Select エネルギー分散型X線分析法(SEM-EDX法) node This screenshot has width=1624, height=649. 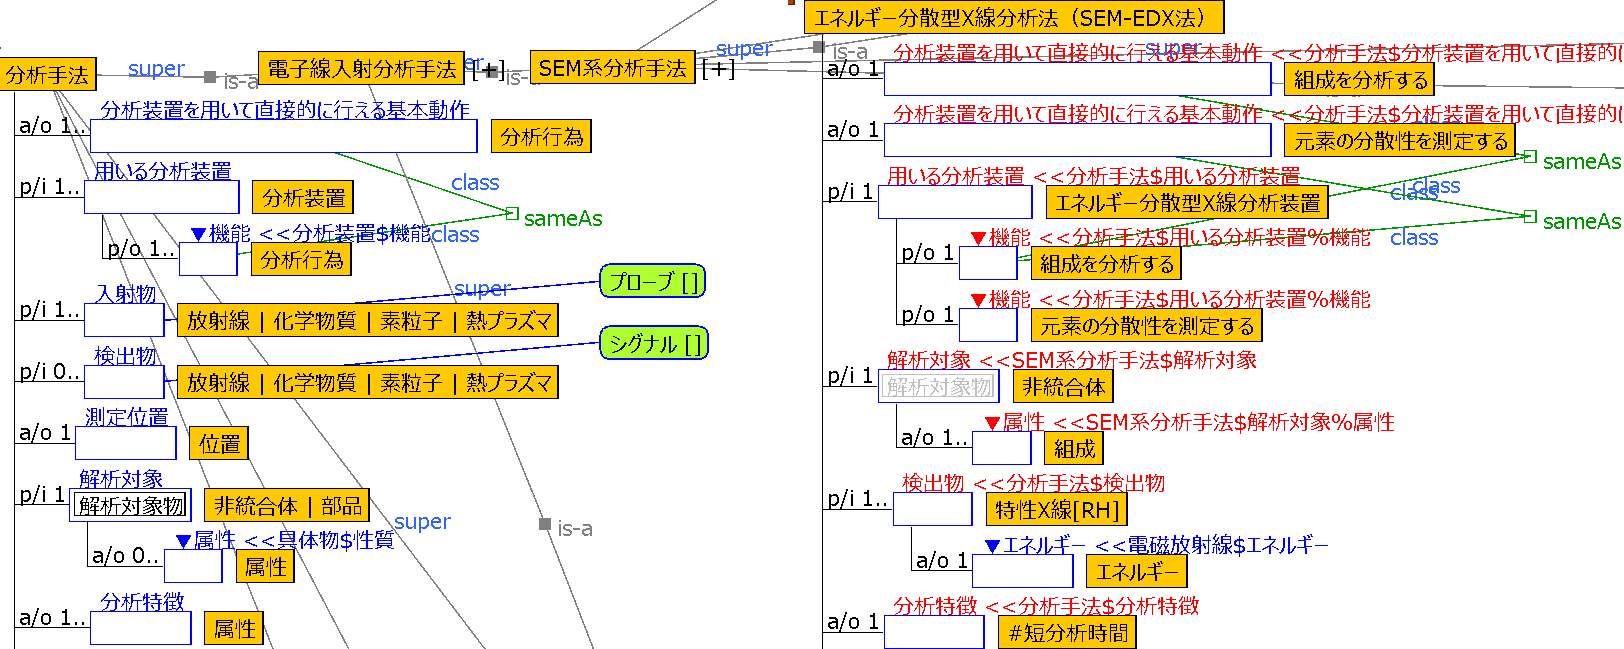tap(1014, 17)
